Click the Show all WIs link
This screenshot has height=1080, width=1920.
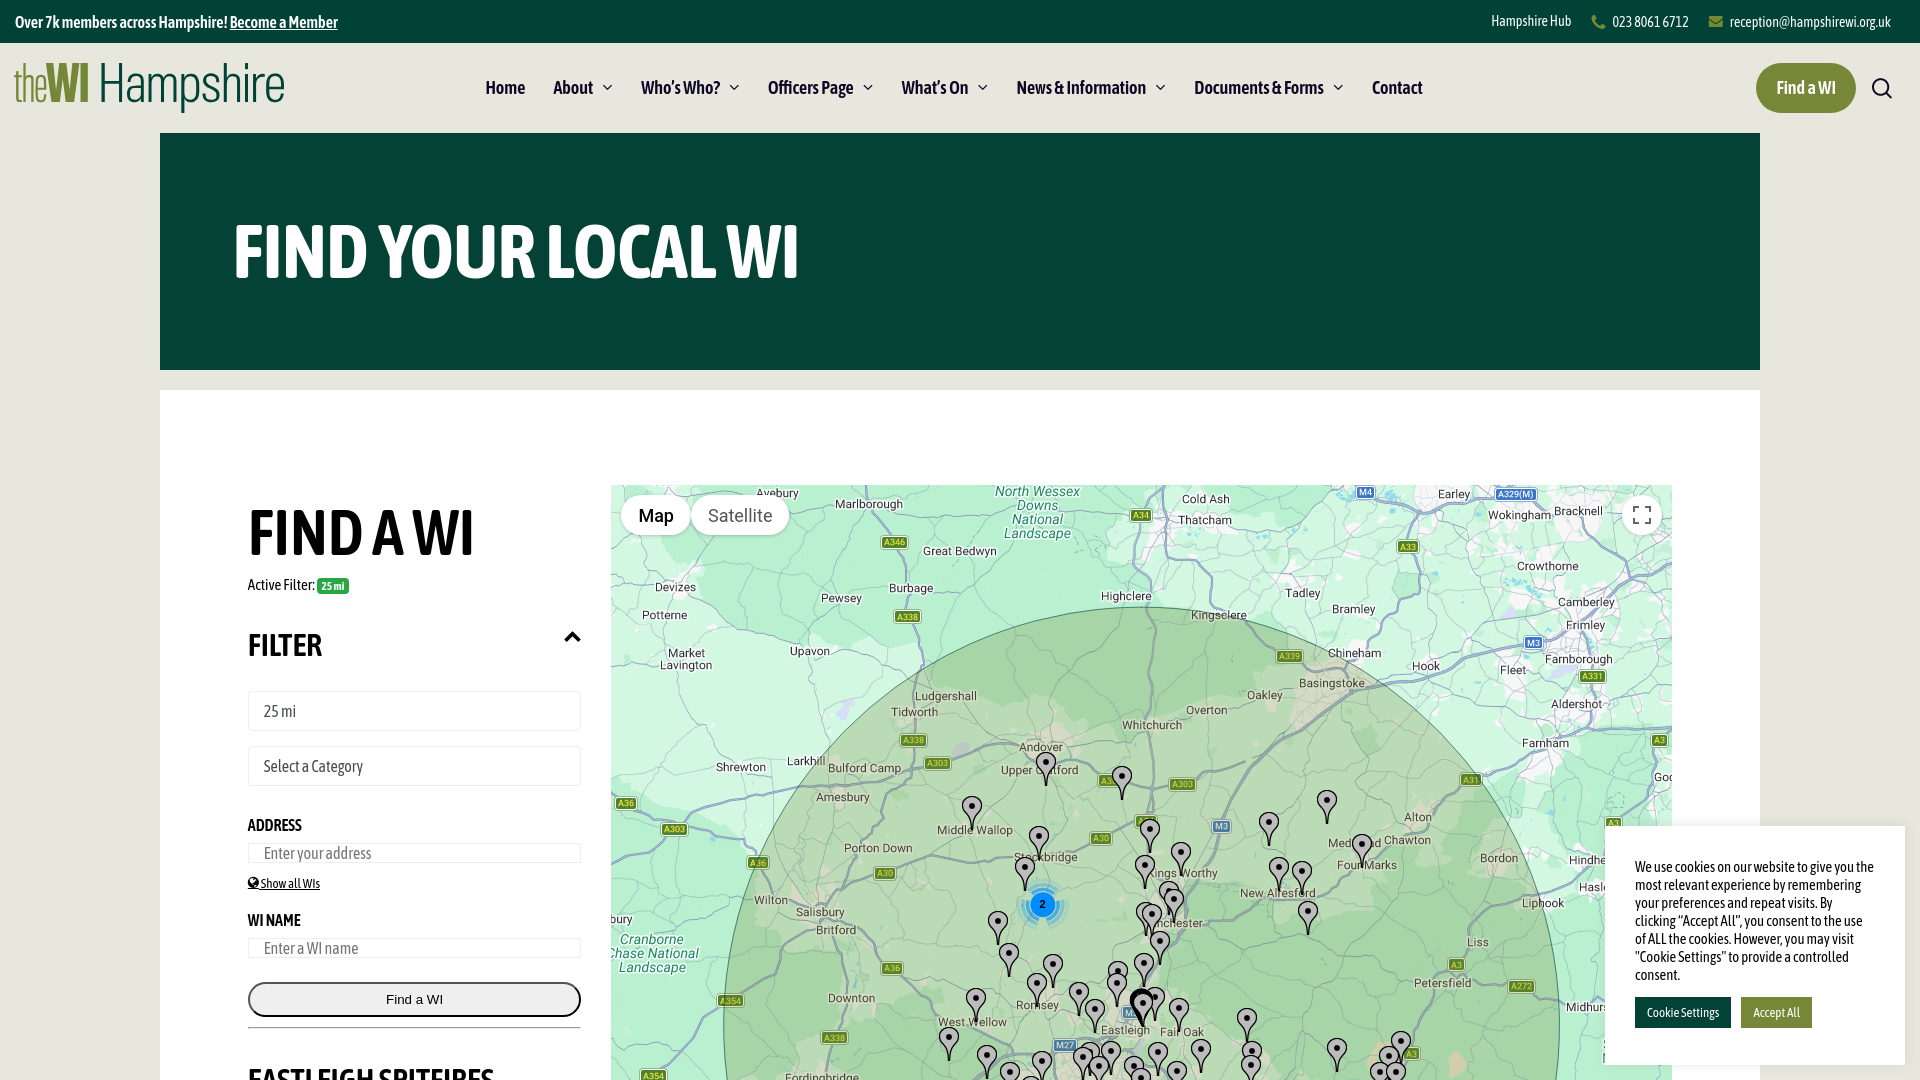pos(290,883)
